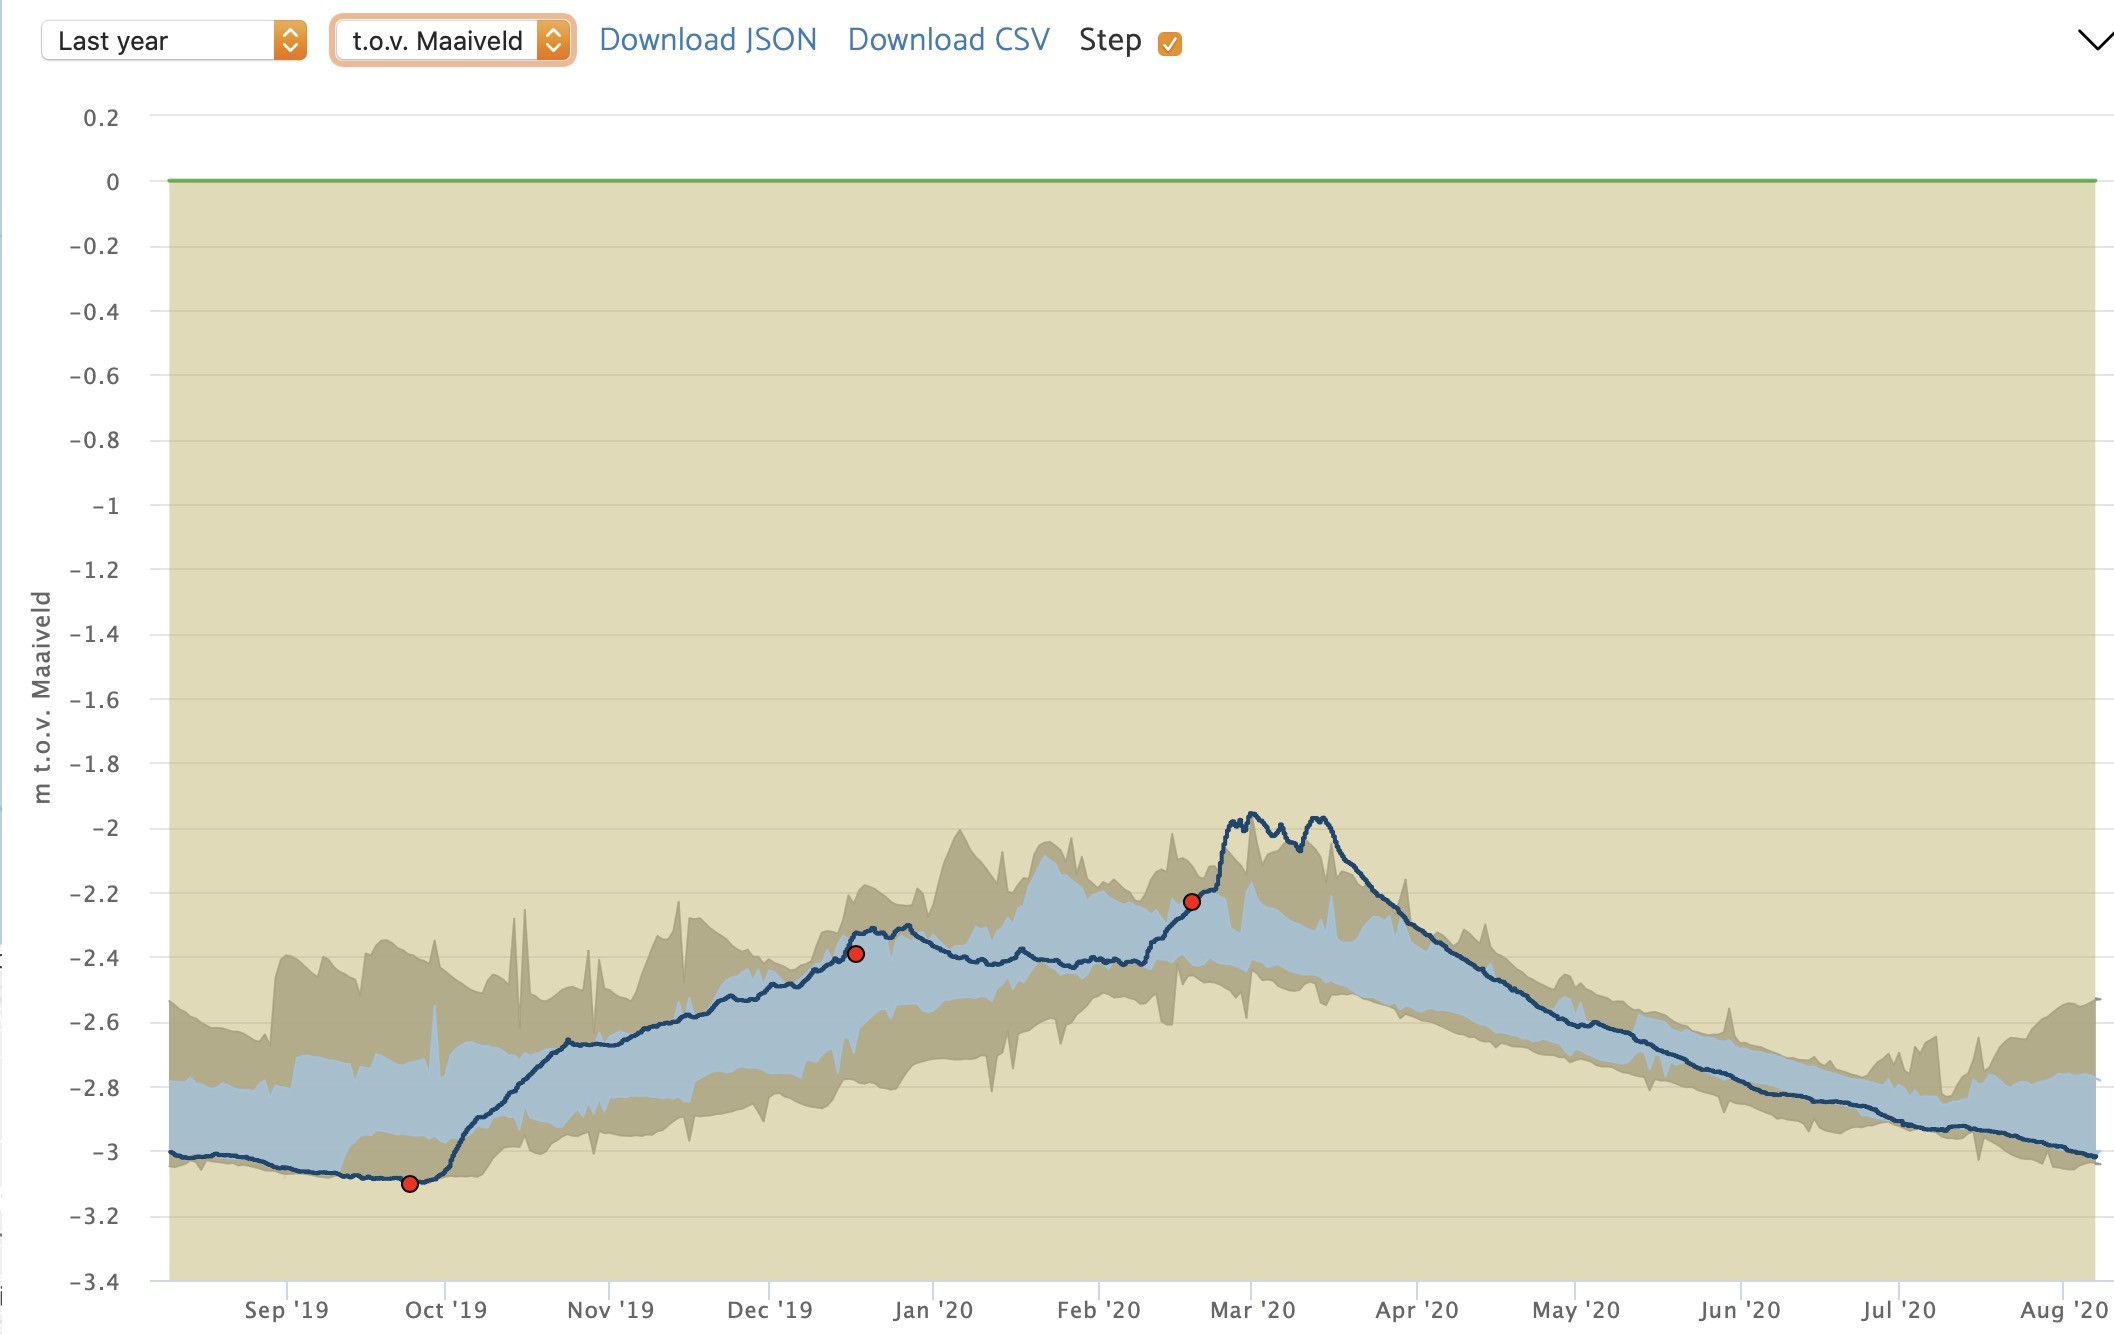Image resolution: width=2114 pixels, height=1334 pixels.
Task: Open the 't.o.v. Maaiveld' reference dropdown
Action: (x=437, y=41)
